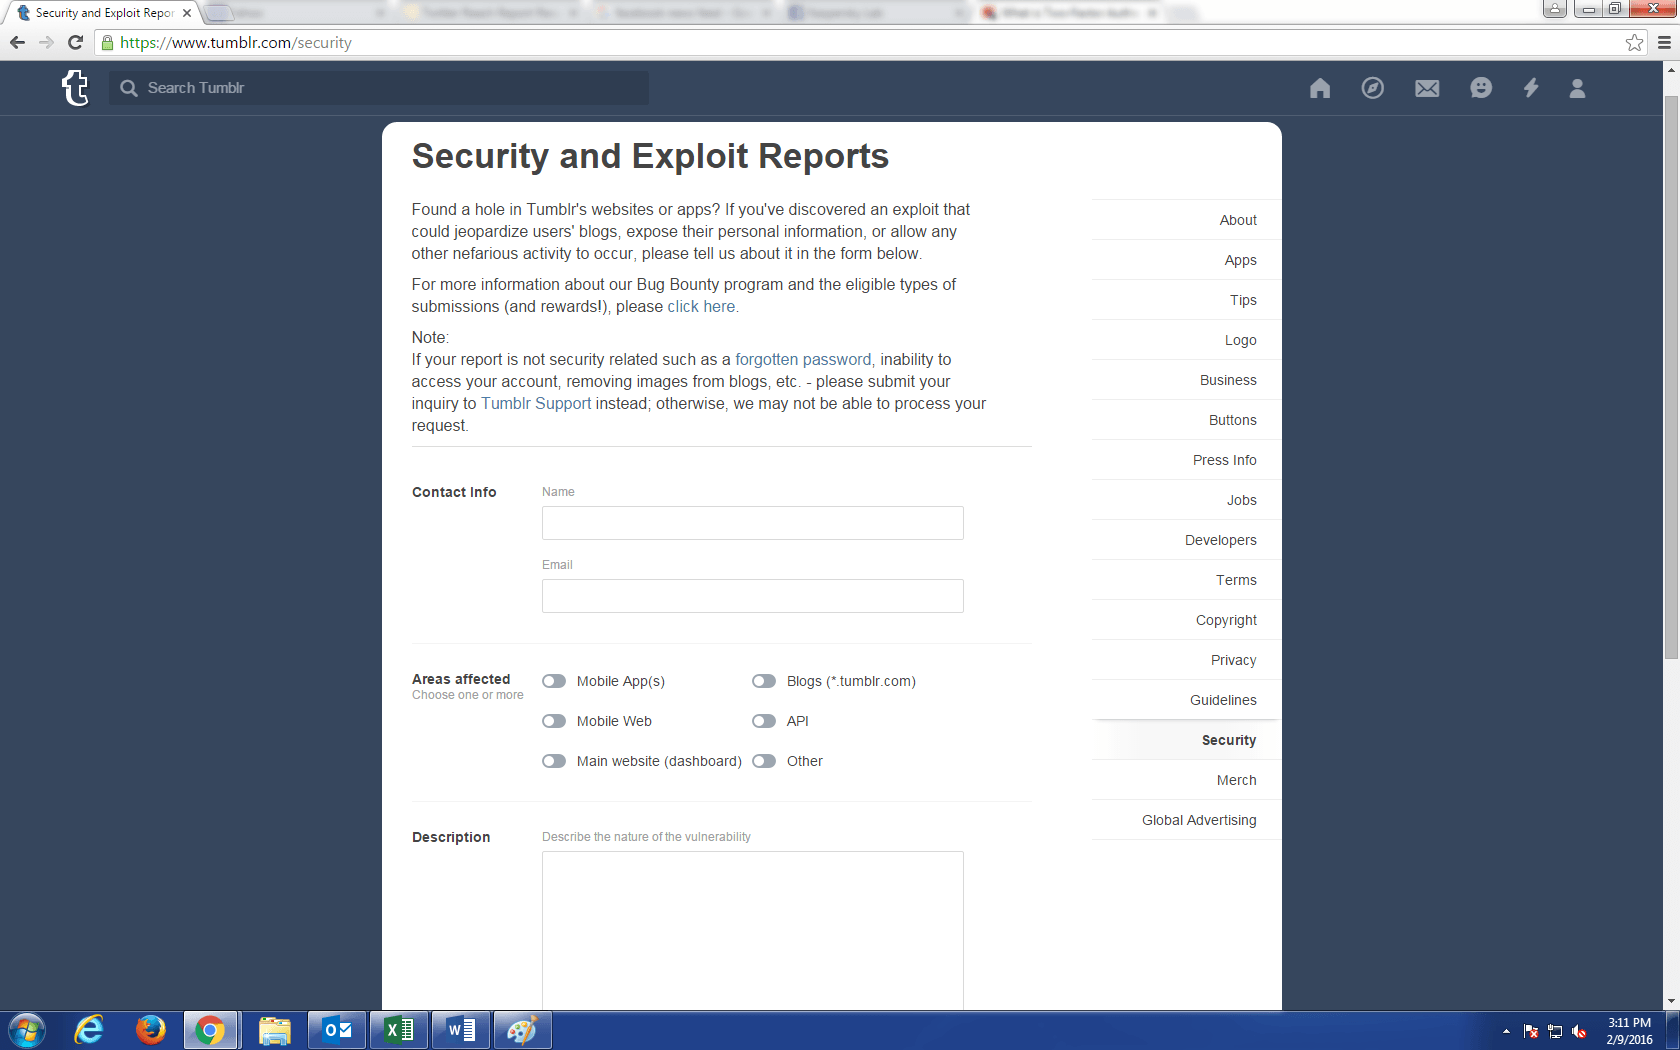Open the Messaging smiley face icon
The image size is (1680, 1050).
(x=1481, y=88)
